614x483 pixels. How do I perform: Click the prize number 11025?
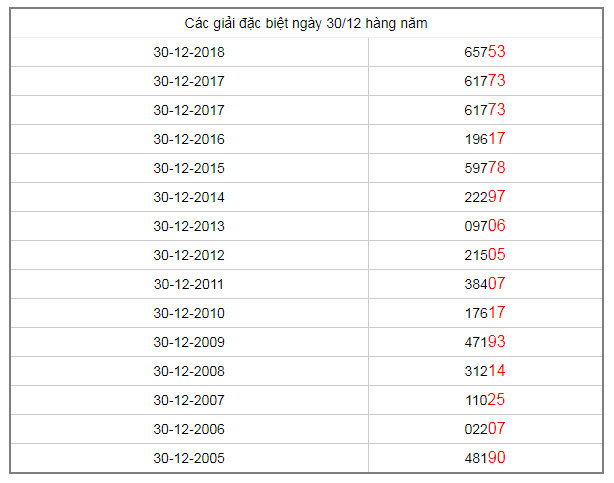point(485,400)
